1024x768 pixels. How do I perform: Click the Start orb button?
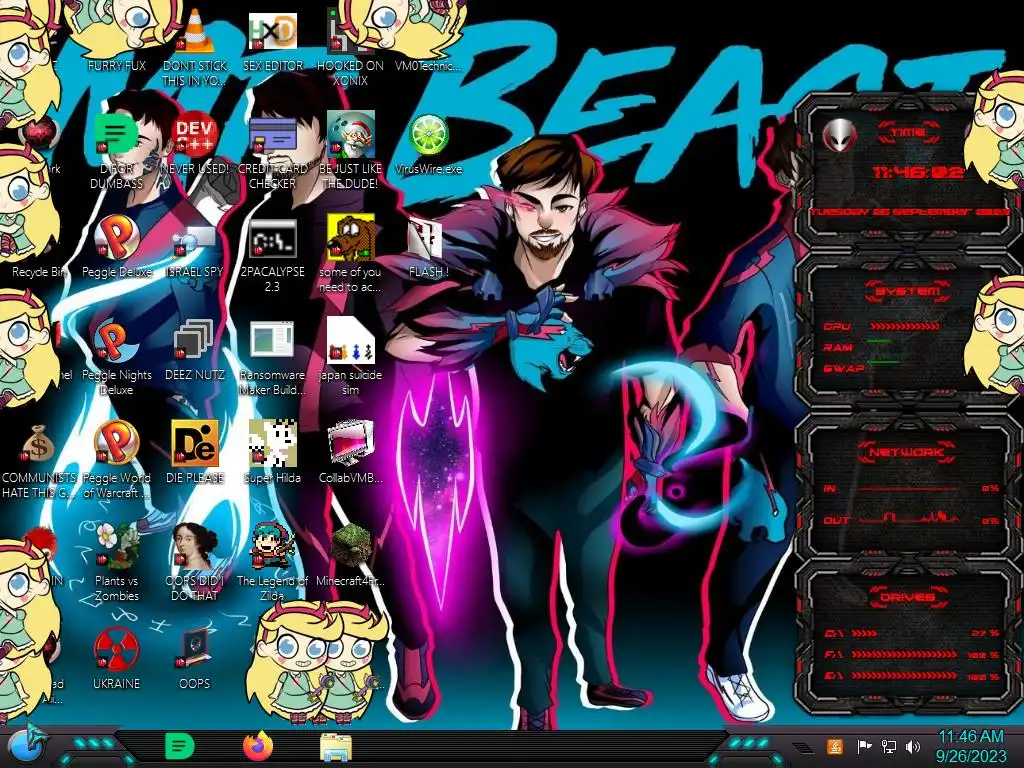(x=26, y=744)
